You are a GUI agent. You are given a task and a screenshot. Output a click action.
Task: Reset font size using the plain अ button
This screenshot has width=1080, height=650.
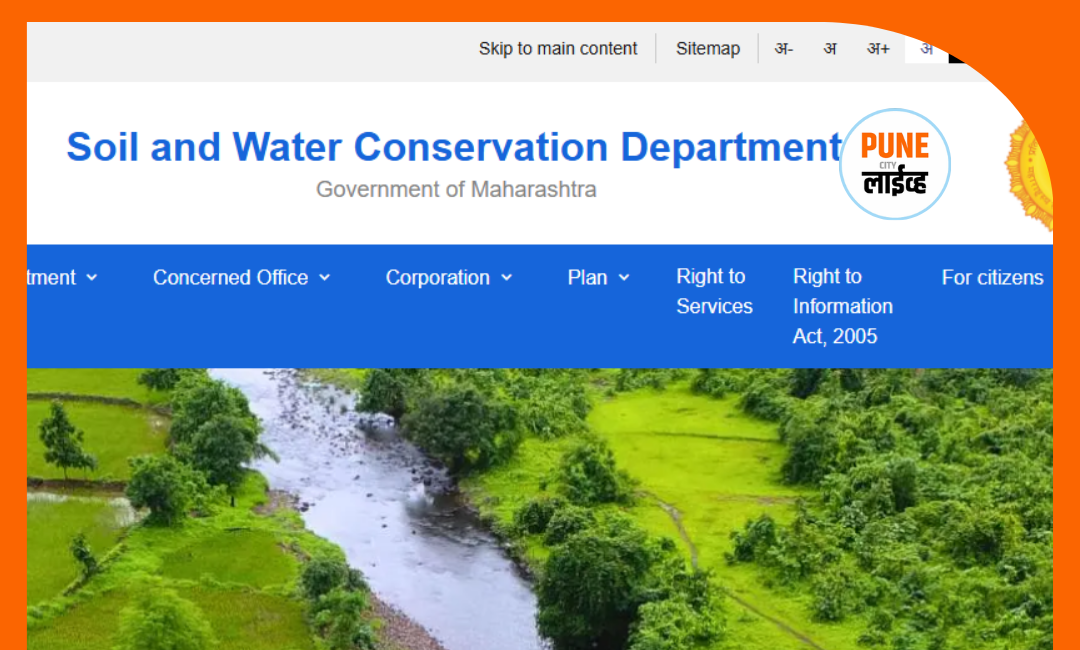tap(830, 48)
